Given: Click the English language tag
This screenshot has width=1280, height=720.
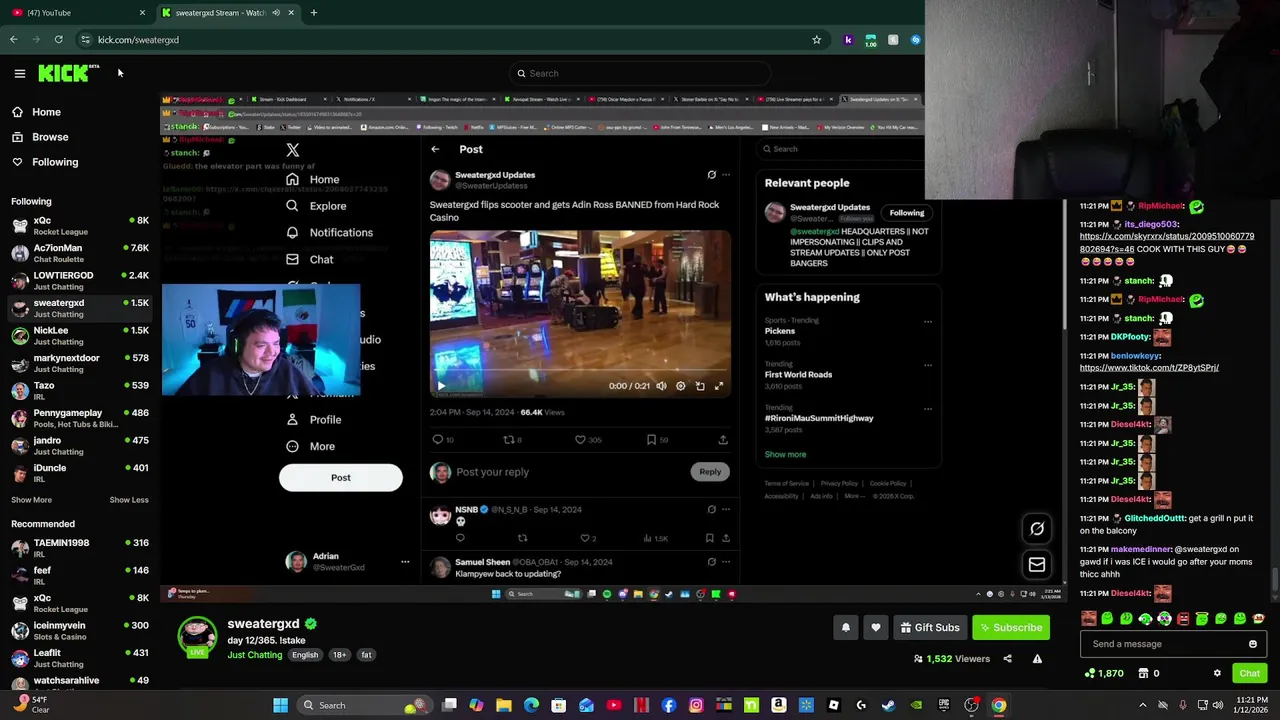Looking at the screenshot, I should (x=305, y=655).
